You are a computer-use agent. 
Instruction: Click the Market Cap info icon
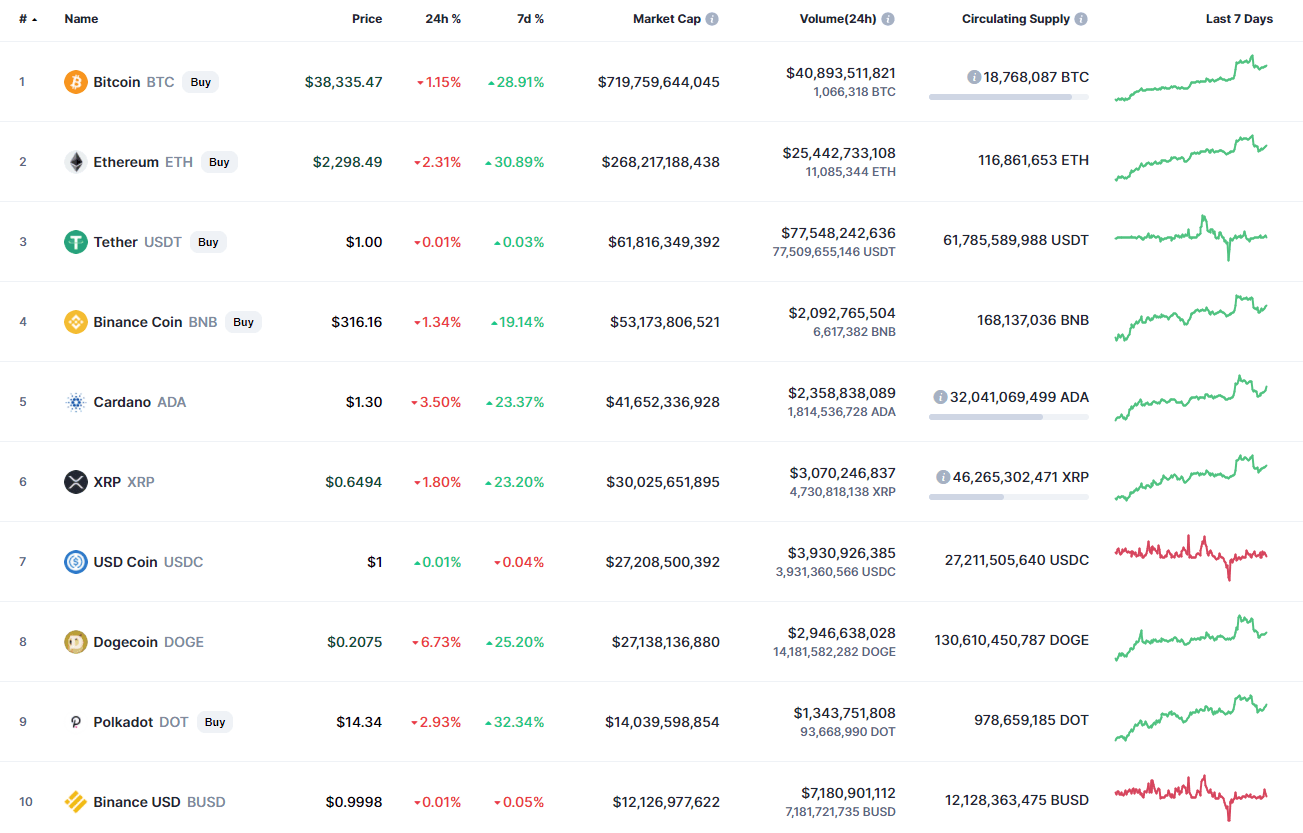712,19
